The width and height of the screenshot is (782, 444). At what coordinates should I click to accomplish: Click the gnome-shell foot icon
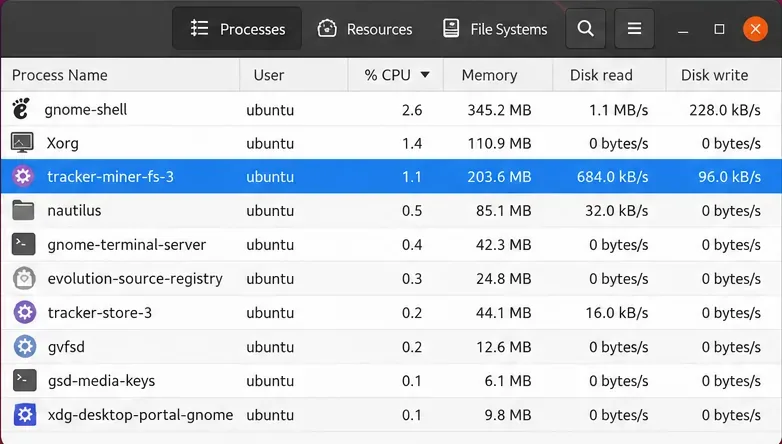[21, 109]
